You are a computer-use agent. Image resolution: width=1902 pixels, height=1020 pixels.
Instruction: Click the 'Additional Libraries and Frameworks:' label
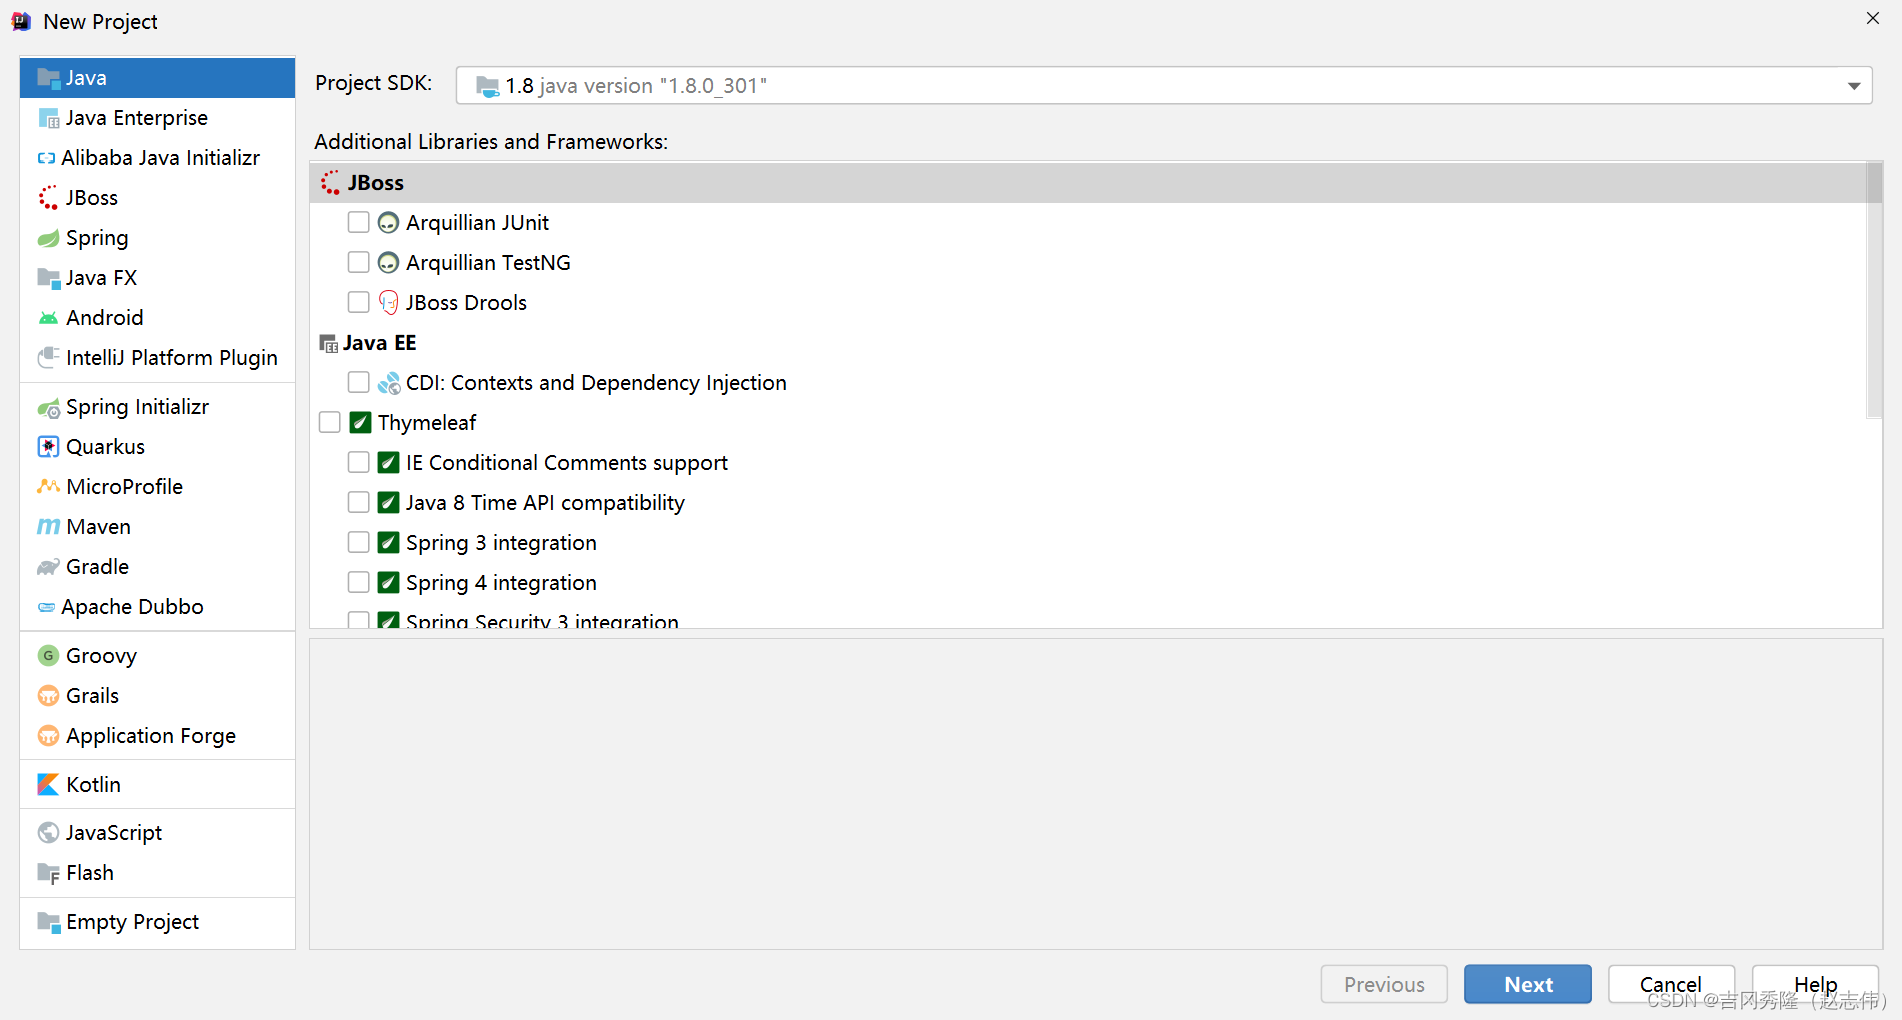pyautogui.click(x=491, y=142)
